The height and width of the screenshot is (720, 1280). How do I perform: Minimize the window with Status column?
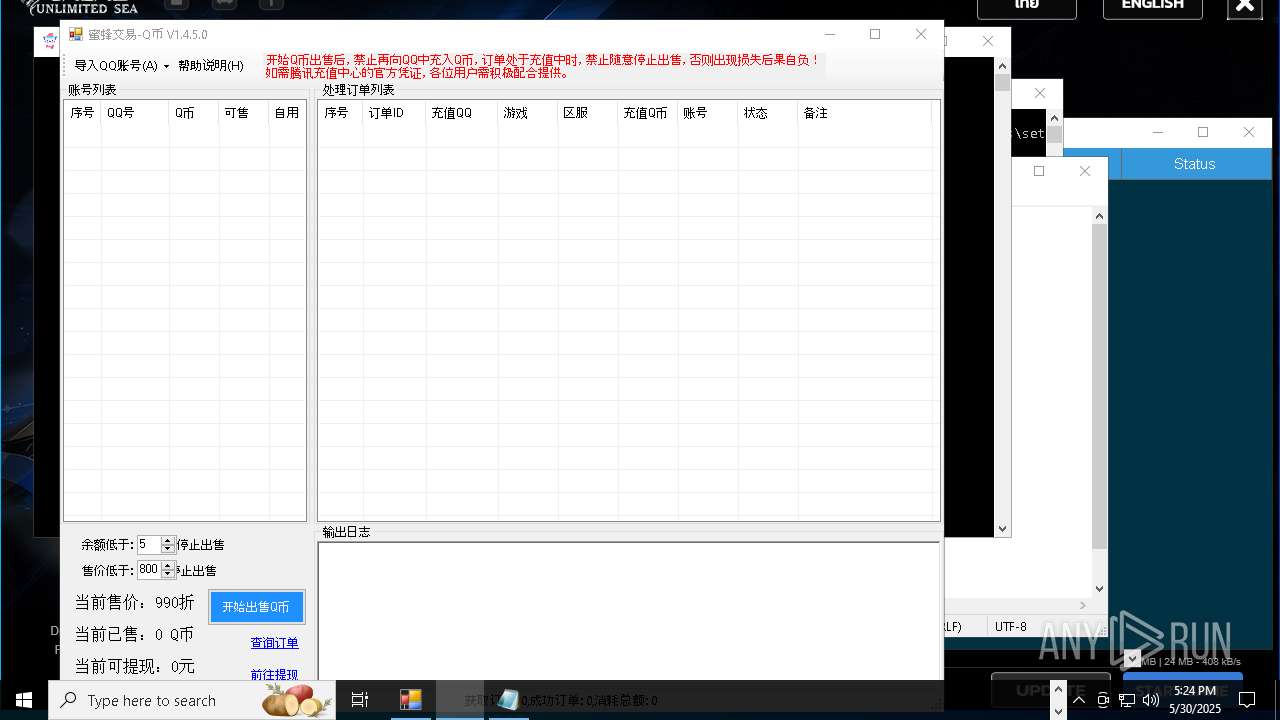[1158, 132]
